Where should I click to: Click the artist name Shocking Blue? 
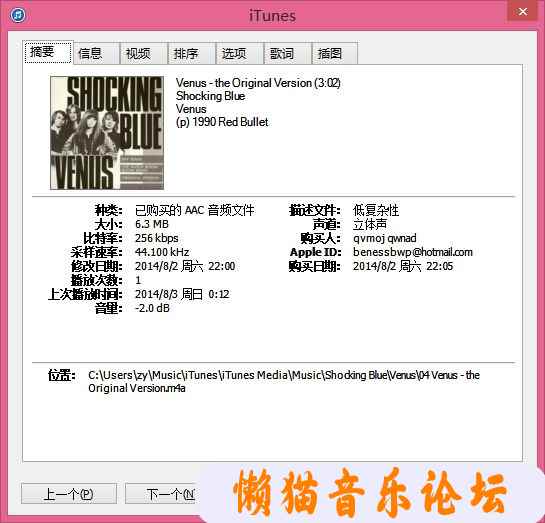(x=210, y=96)
